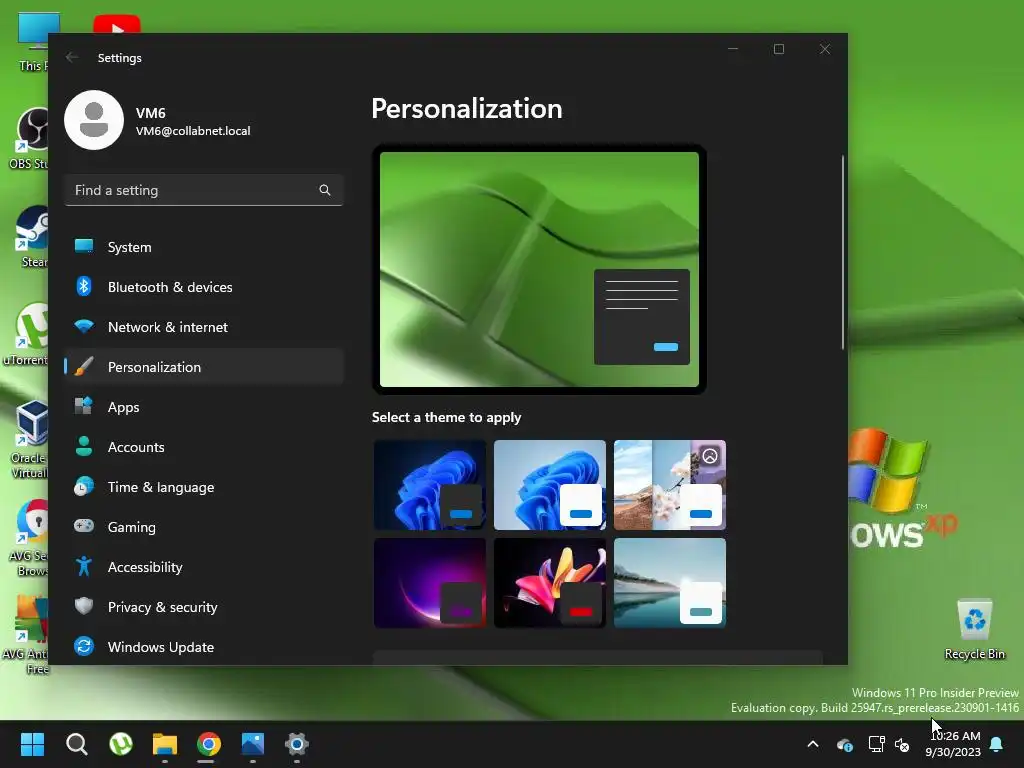Open the Apps settings page

[204, 407]
